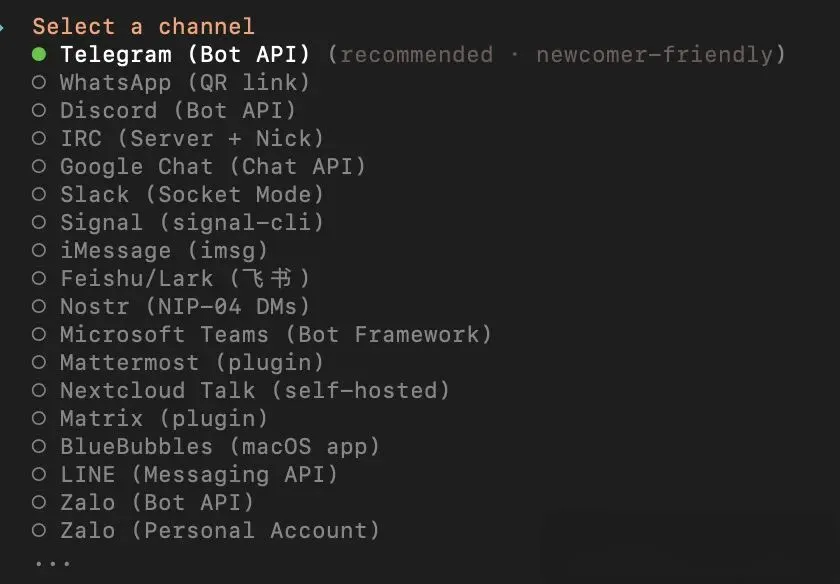
Task: Pick the iMessage (imsg) channel
Action: (x=39, y=250)
